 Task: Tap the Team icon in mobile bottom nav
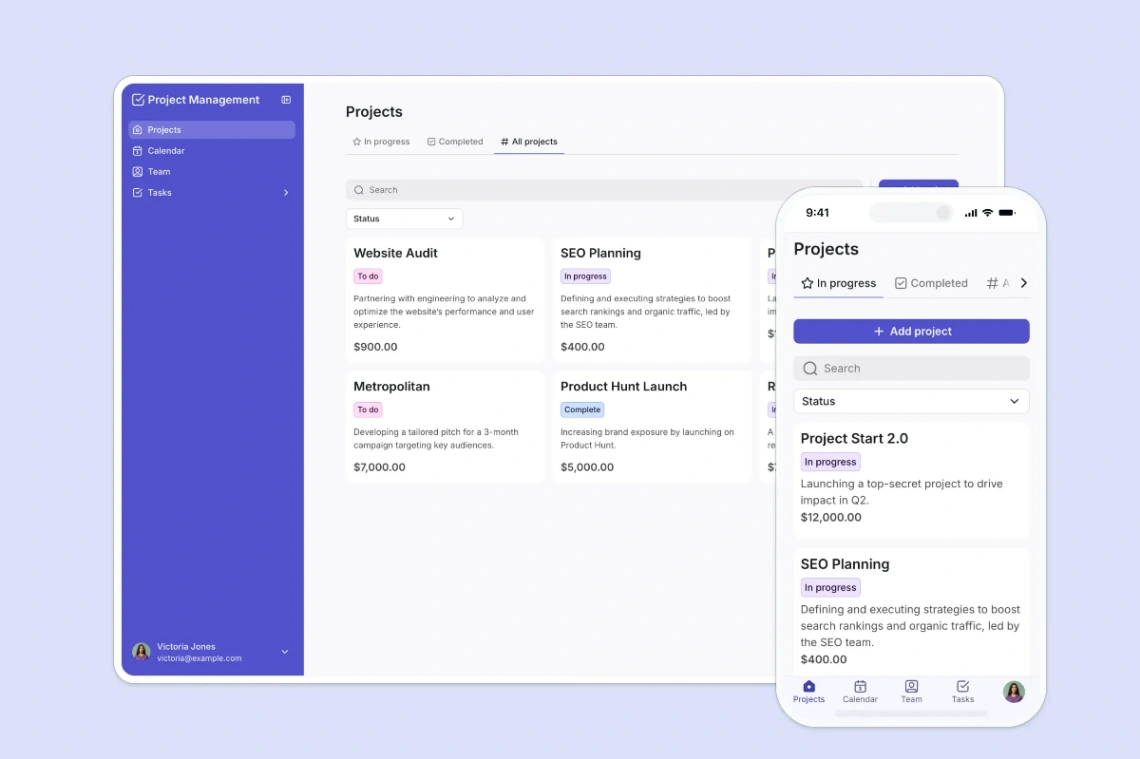pyautogui.click(x=911, y=687)
